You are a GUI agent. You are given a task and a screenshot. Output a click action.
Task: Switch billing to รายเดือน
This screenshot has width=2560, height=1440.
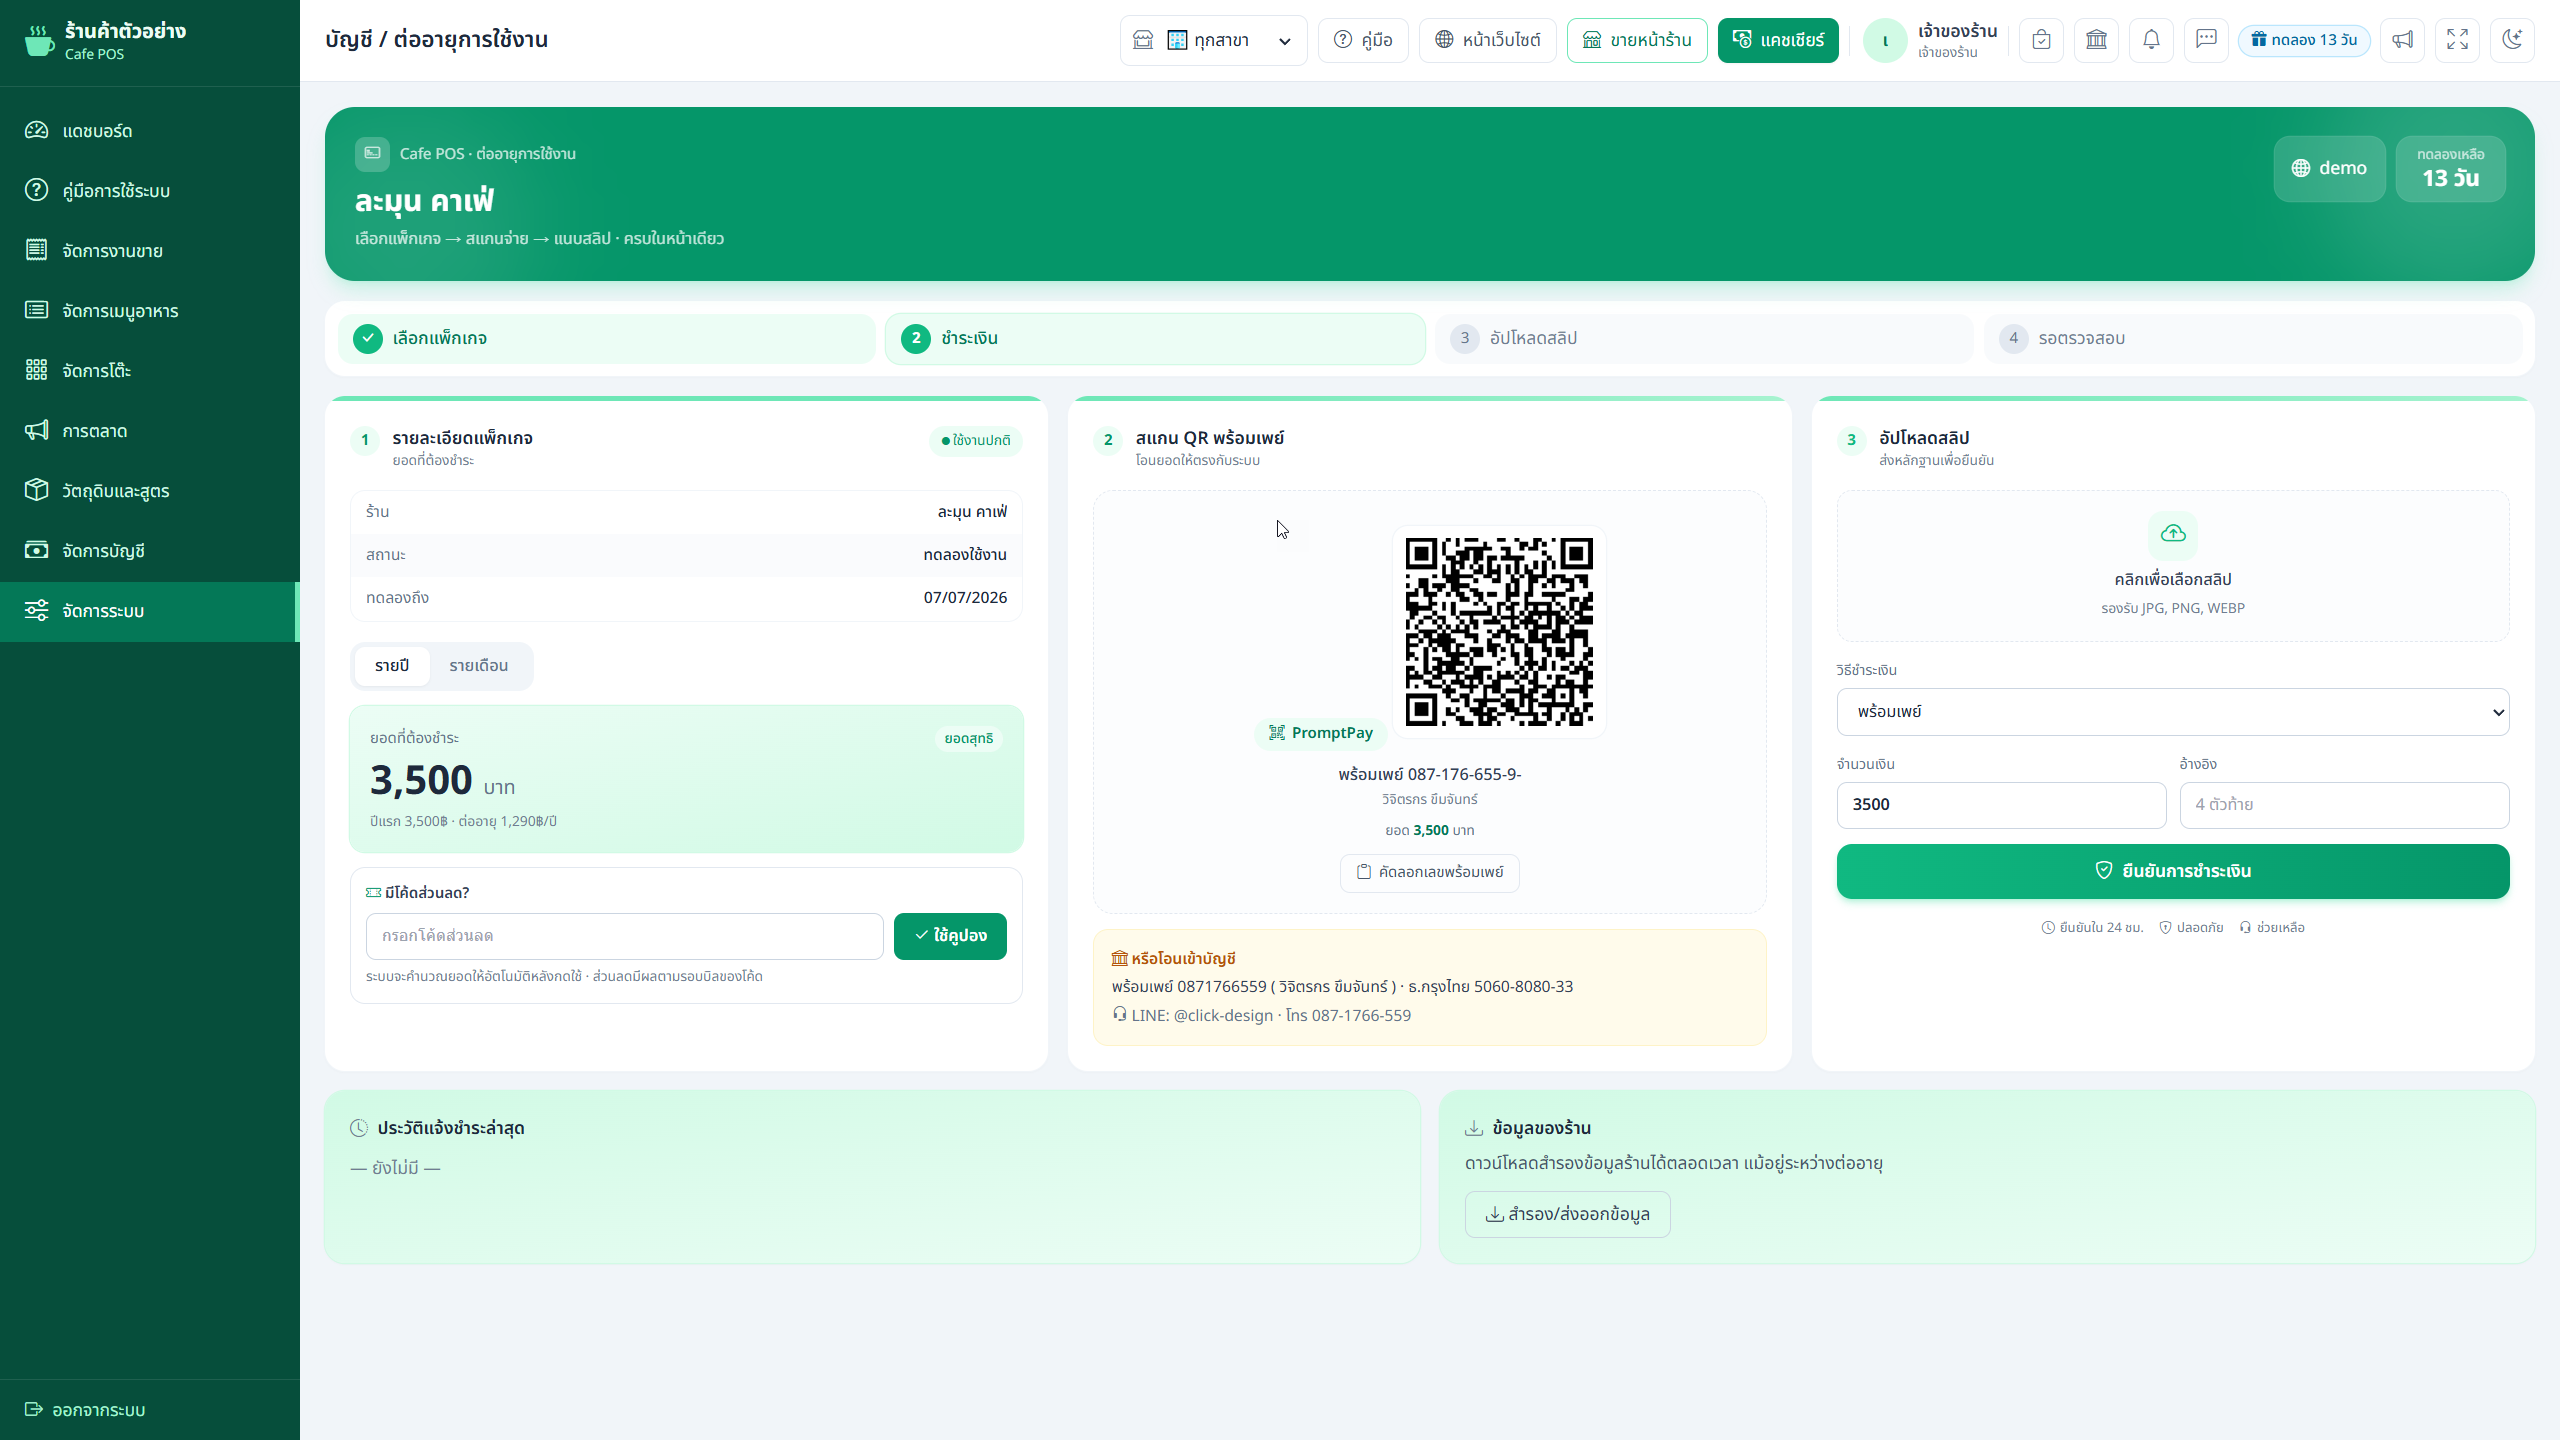point(479,666)
